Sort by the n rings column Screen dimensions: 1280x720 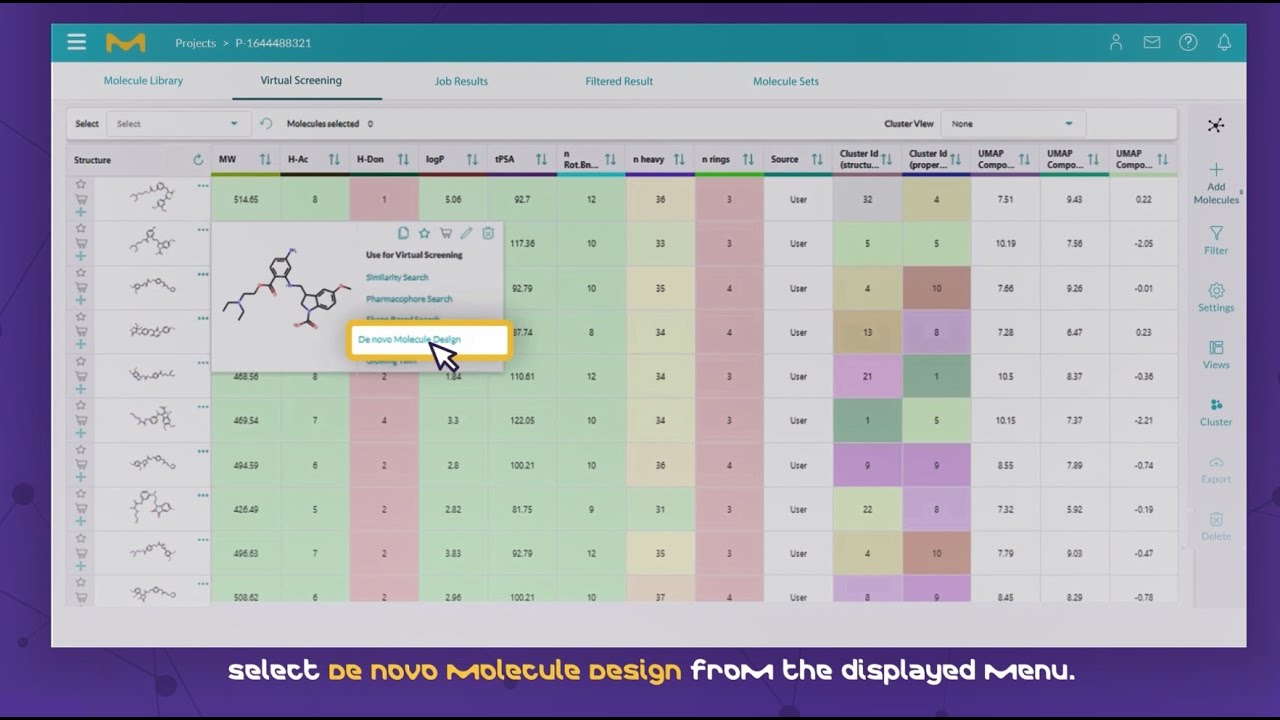(748, 160)
